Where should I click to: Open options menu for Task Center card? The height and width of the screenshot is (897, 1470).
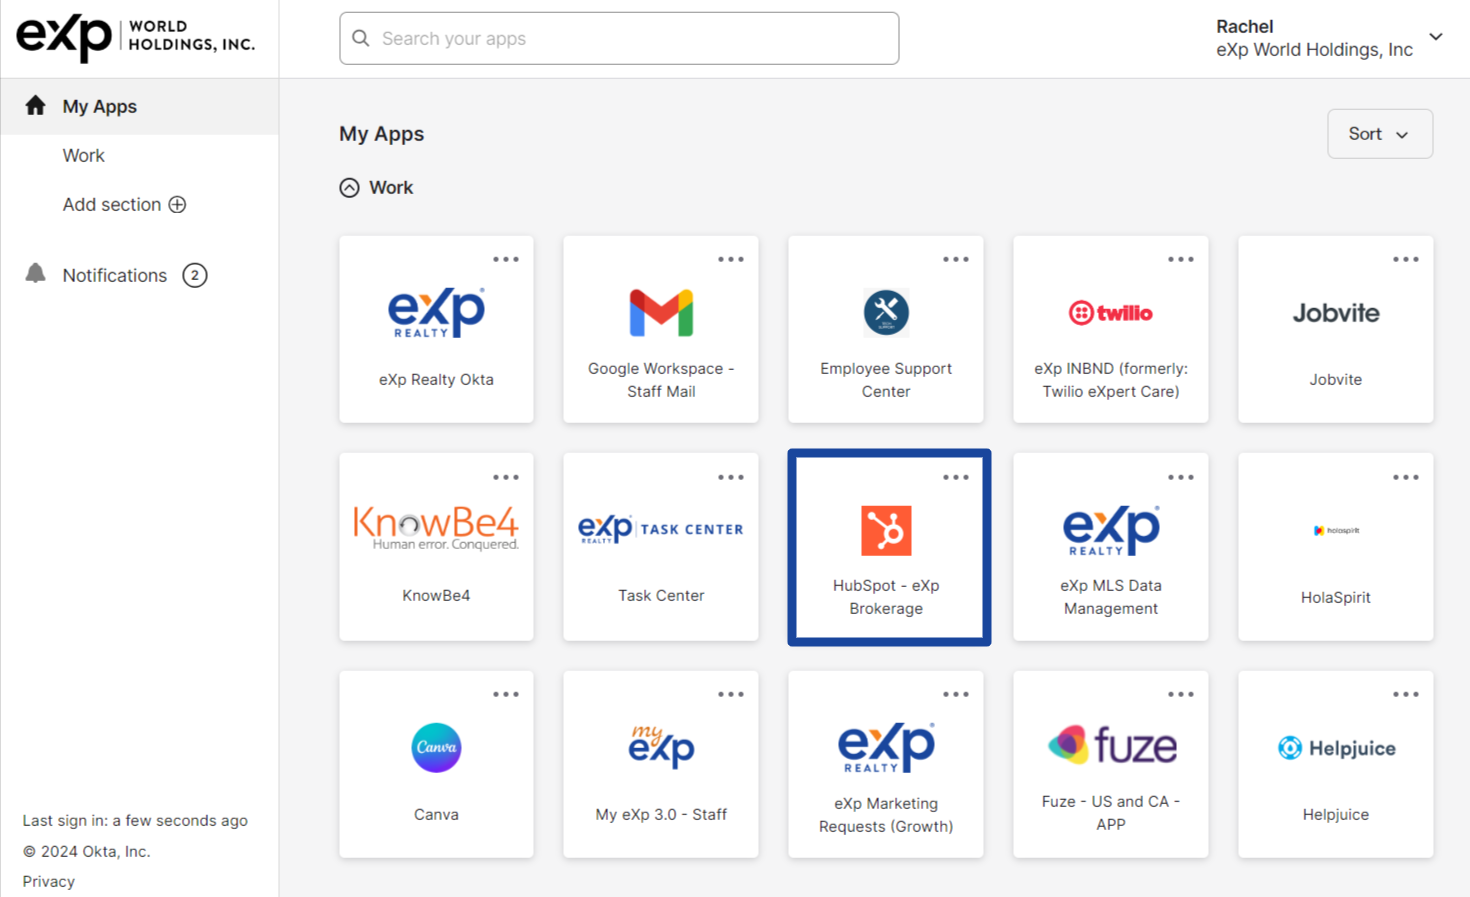(731, 477)
